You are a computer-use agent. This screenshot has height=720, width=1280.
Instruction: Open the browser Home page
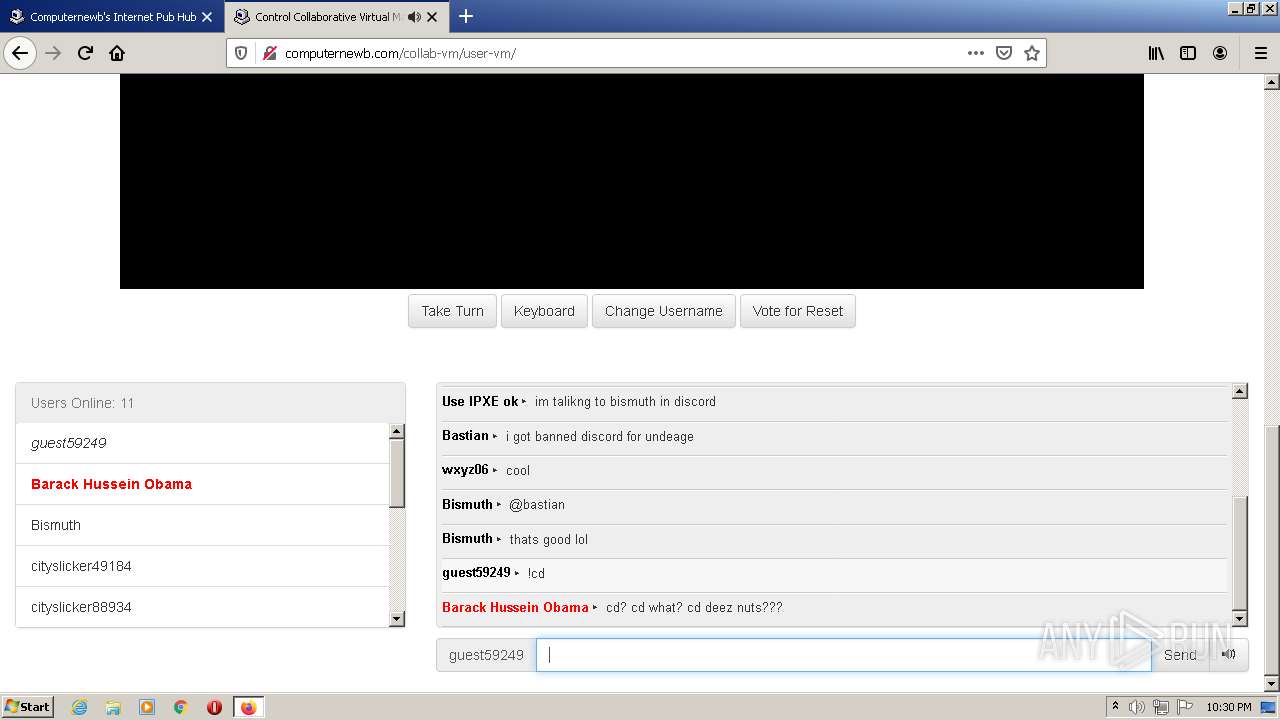coord(117,53)
